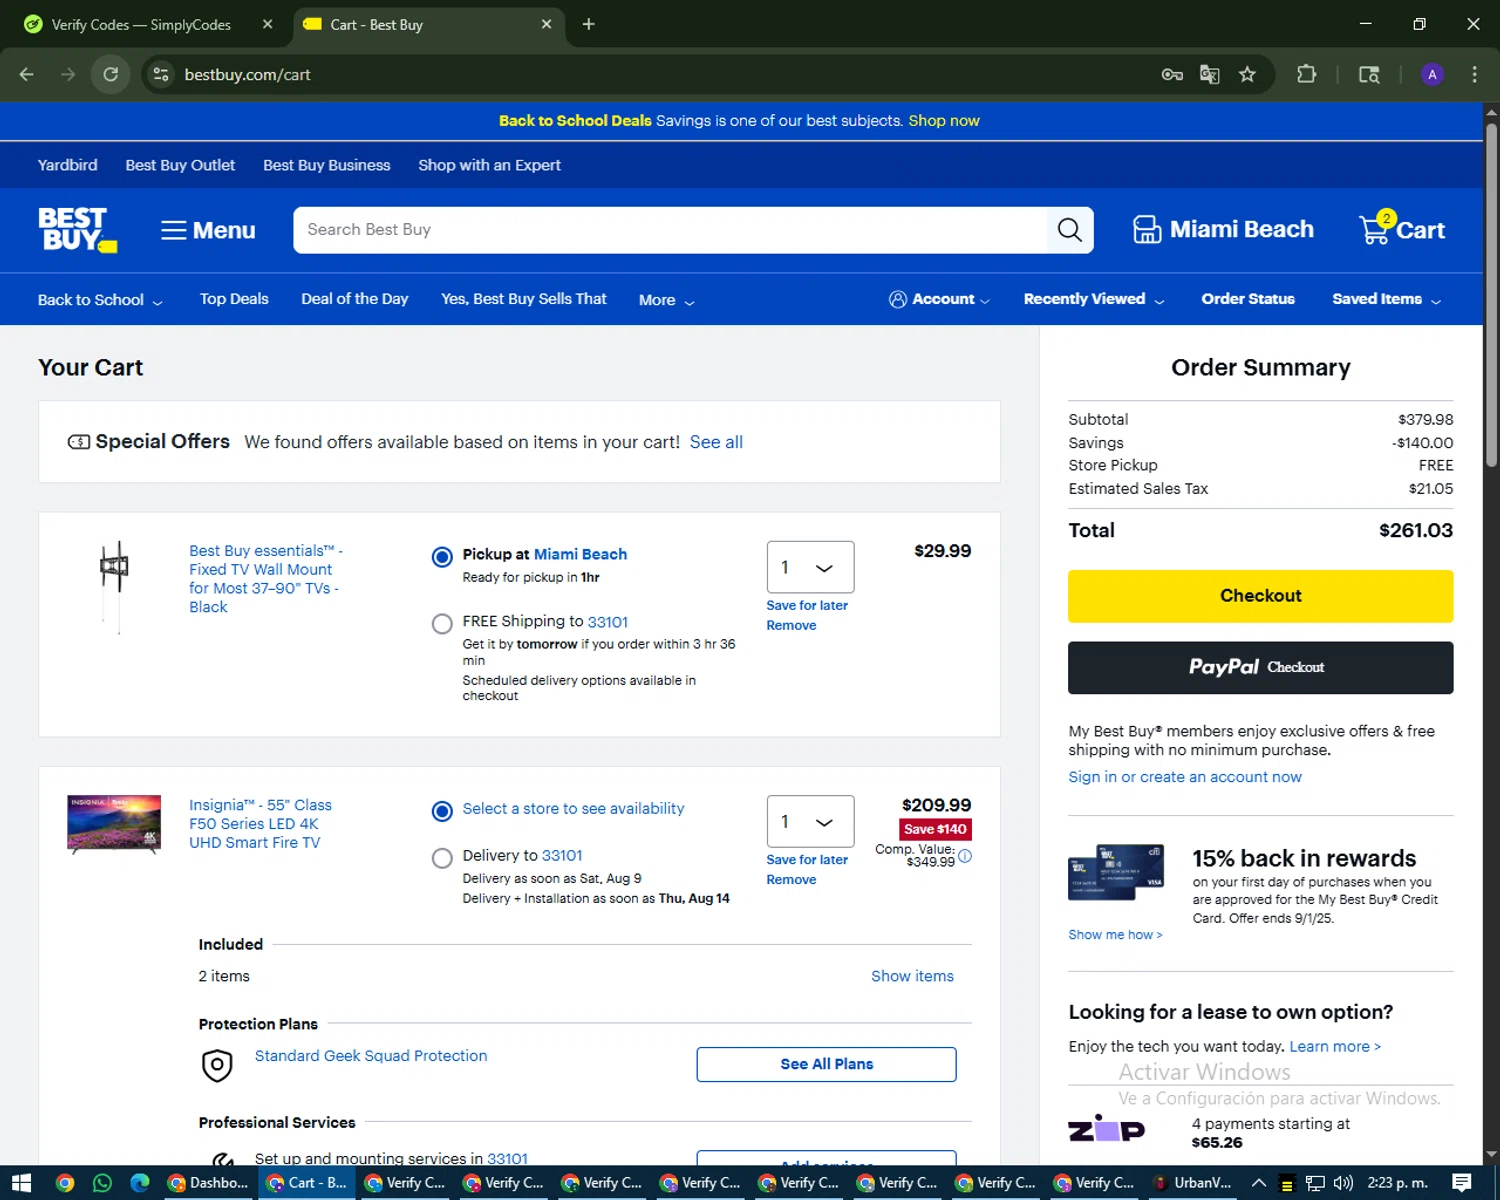Expand the More navigation dropdown
The width and height of the screenshot is (1500, 1200).
pyautogui.click(x=666, y=300)
